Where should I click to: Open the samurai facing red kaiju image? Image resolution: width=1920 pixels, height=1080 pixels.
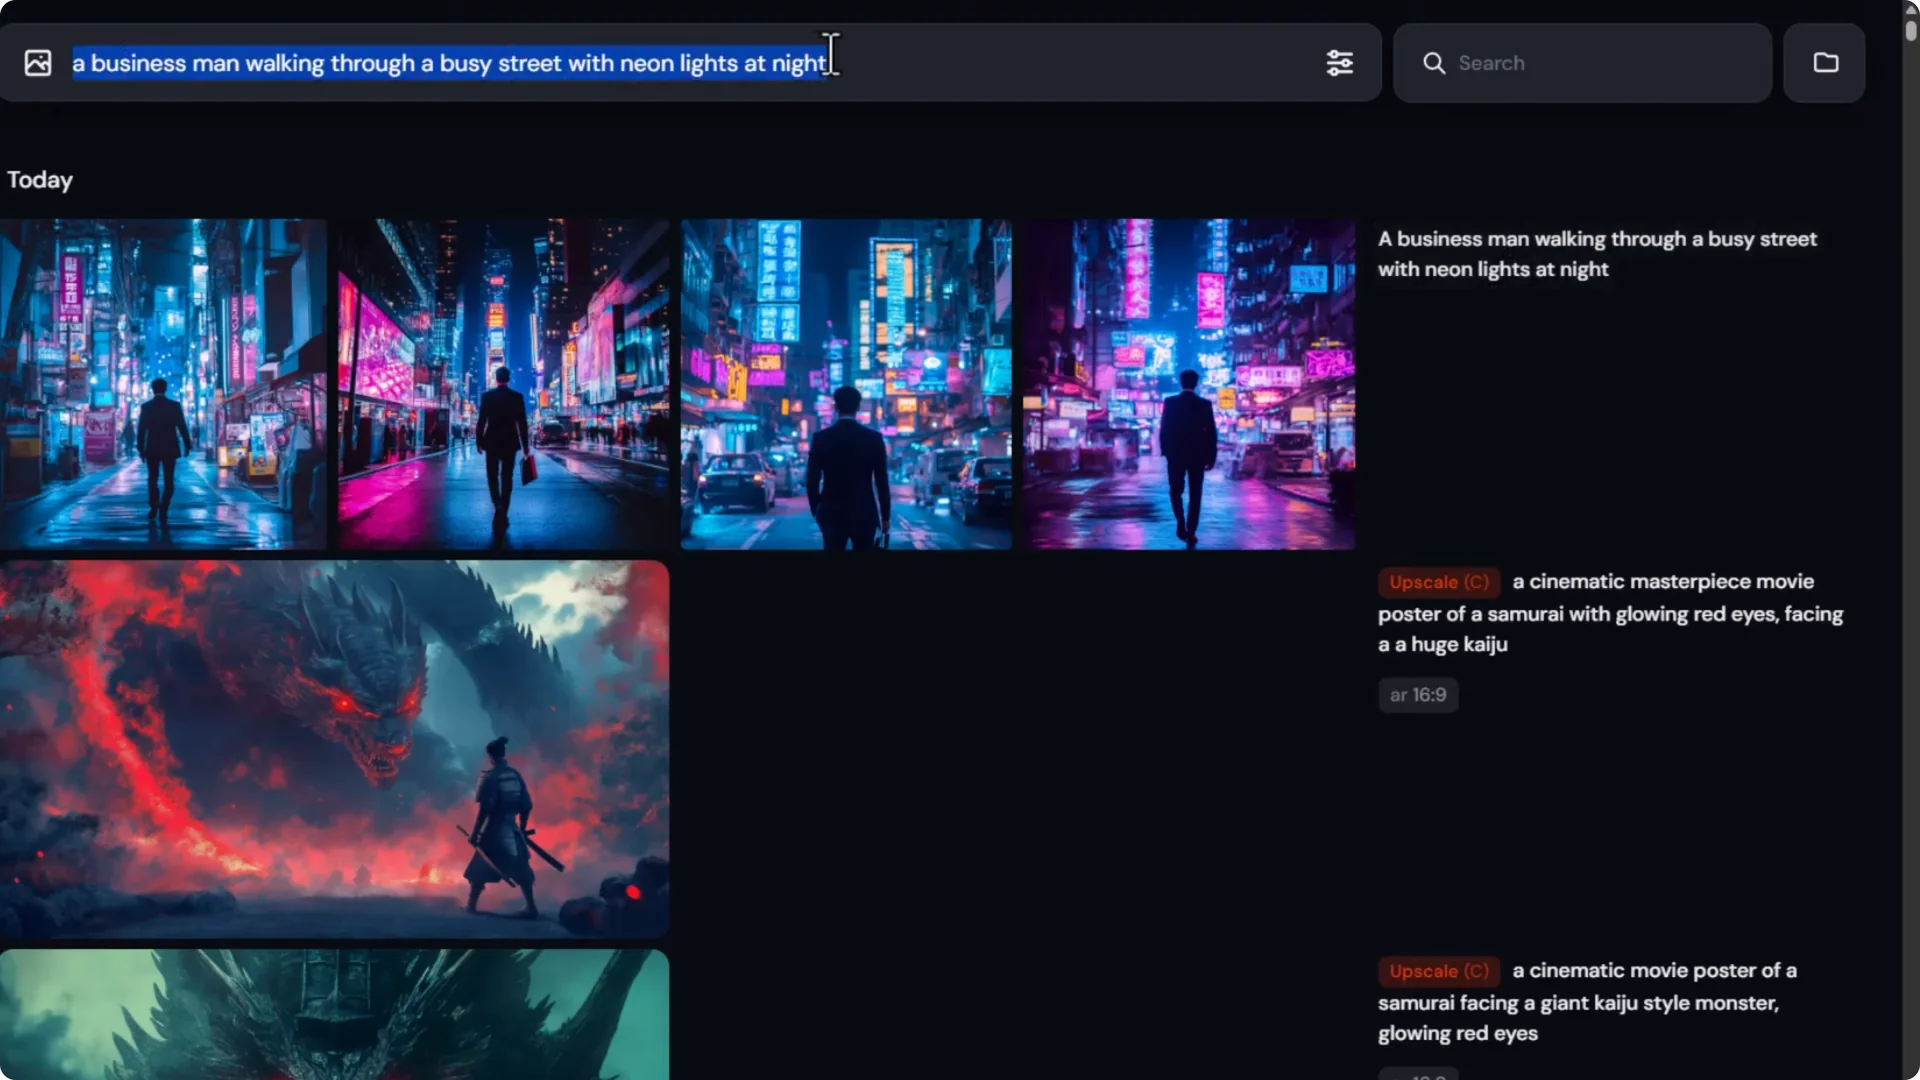[x=335, y=748]
